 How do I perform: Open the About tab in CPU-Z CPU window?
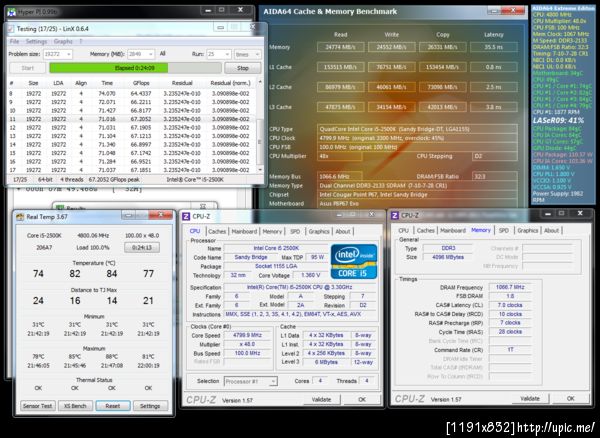343,231
